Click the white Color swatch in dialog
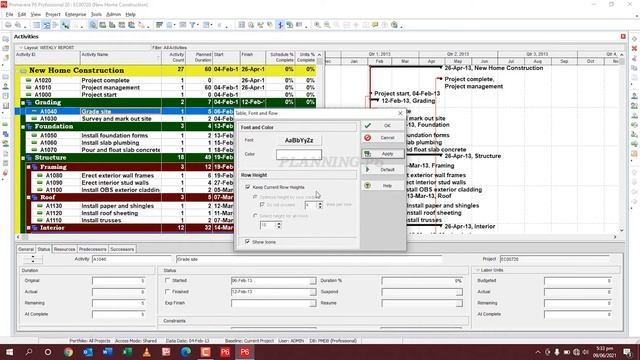This screenshot has height=360, width=640. [299, 154]
